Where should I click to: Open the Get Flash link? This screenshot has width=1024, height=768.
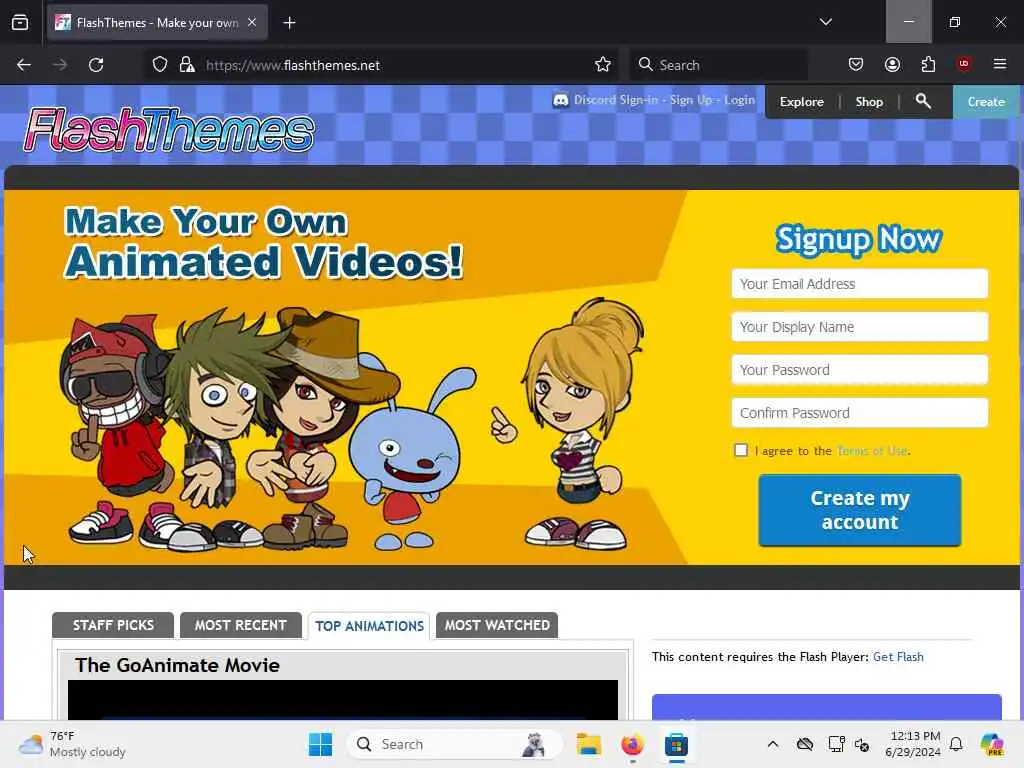tap(898, 657)
